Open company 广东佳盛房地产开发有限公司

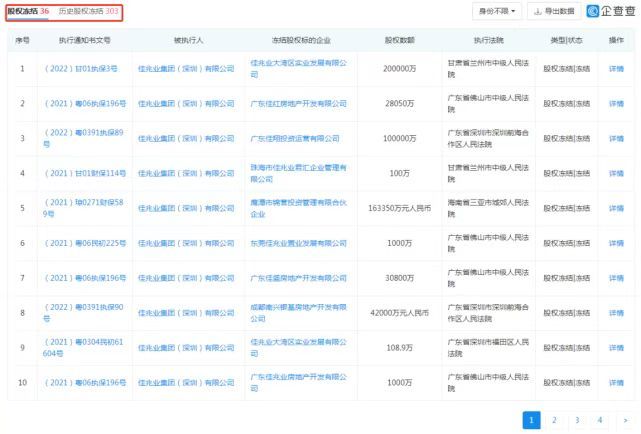(298, 278)
